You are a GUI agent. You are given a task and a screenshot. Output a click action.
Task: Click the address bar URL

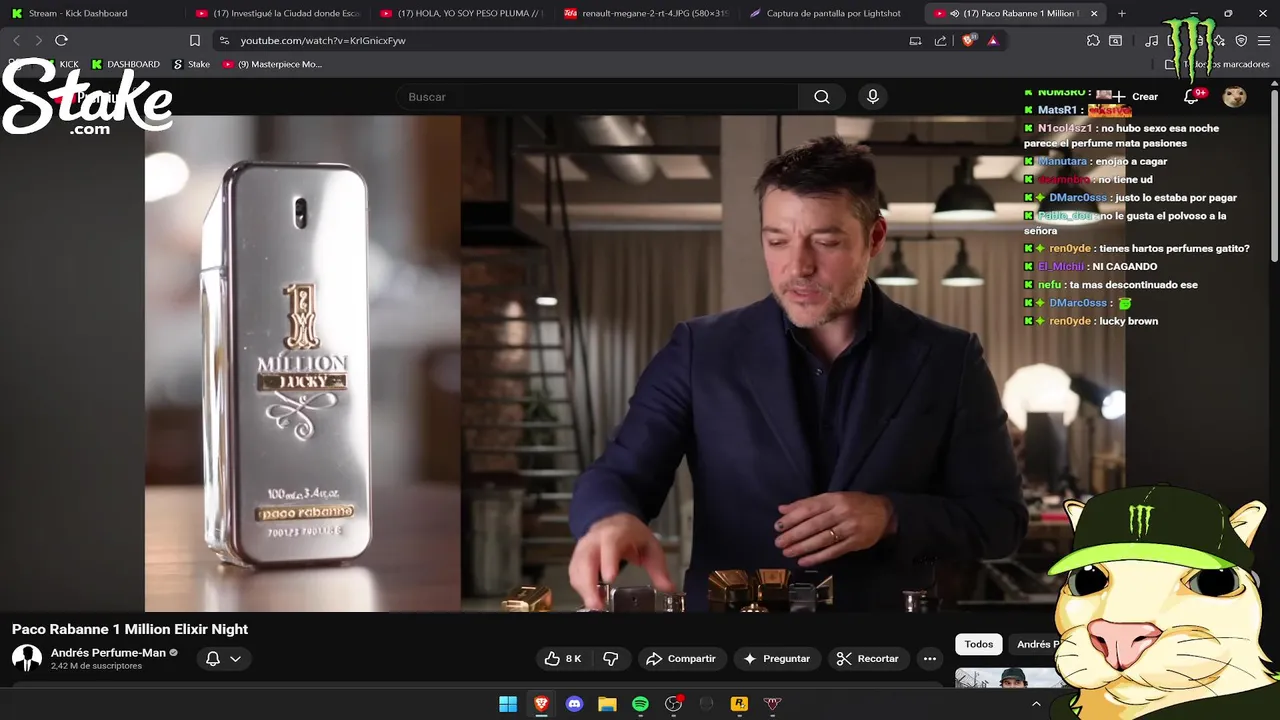[x=323, y=40]
